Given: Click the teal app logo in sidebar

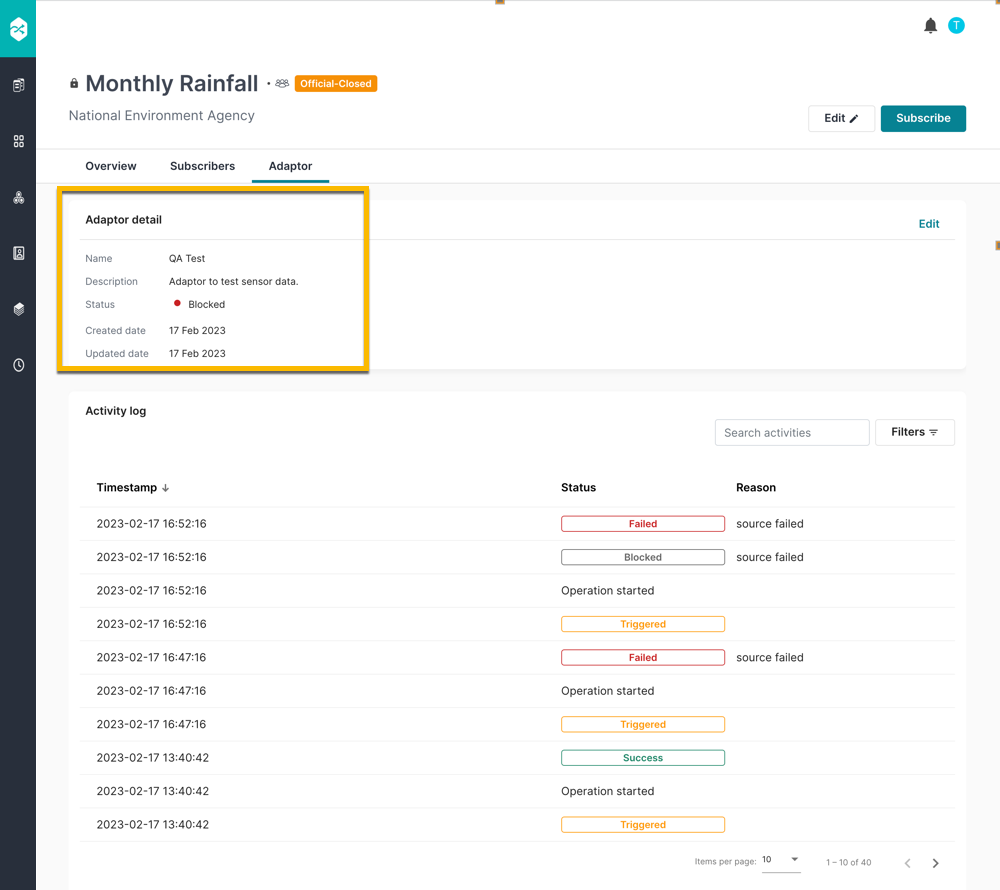Looking at the screenshot, I should [18, 28].
